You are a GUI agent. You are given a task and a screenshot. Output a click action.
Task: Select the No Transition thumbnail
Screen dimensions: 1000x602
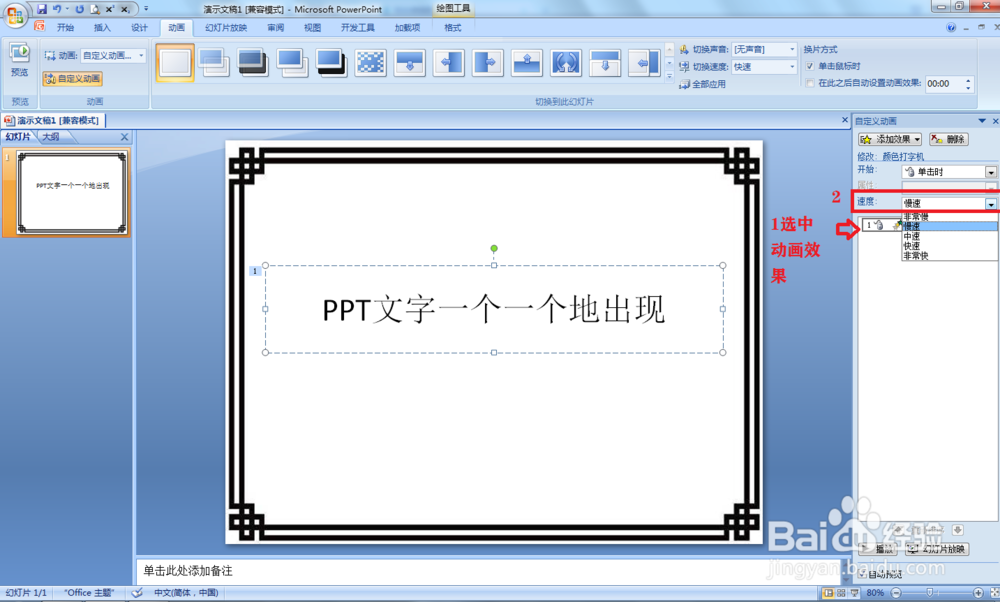tap(175, 62)
